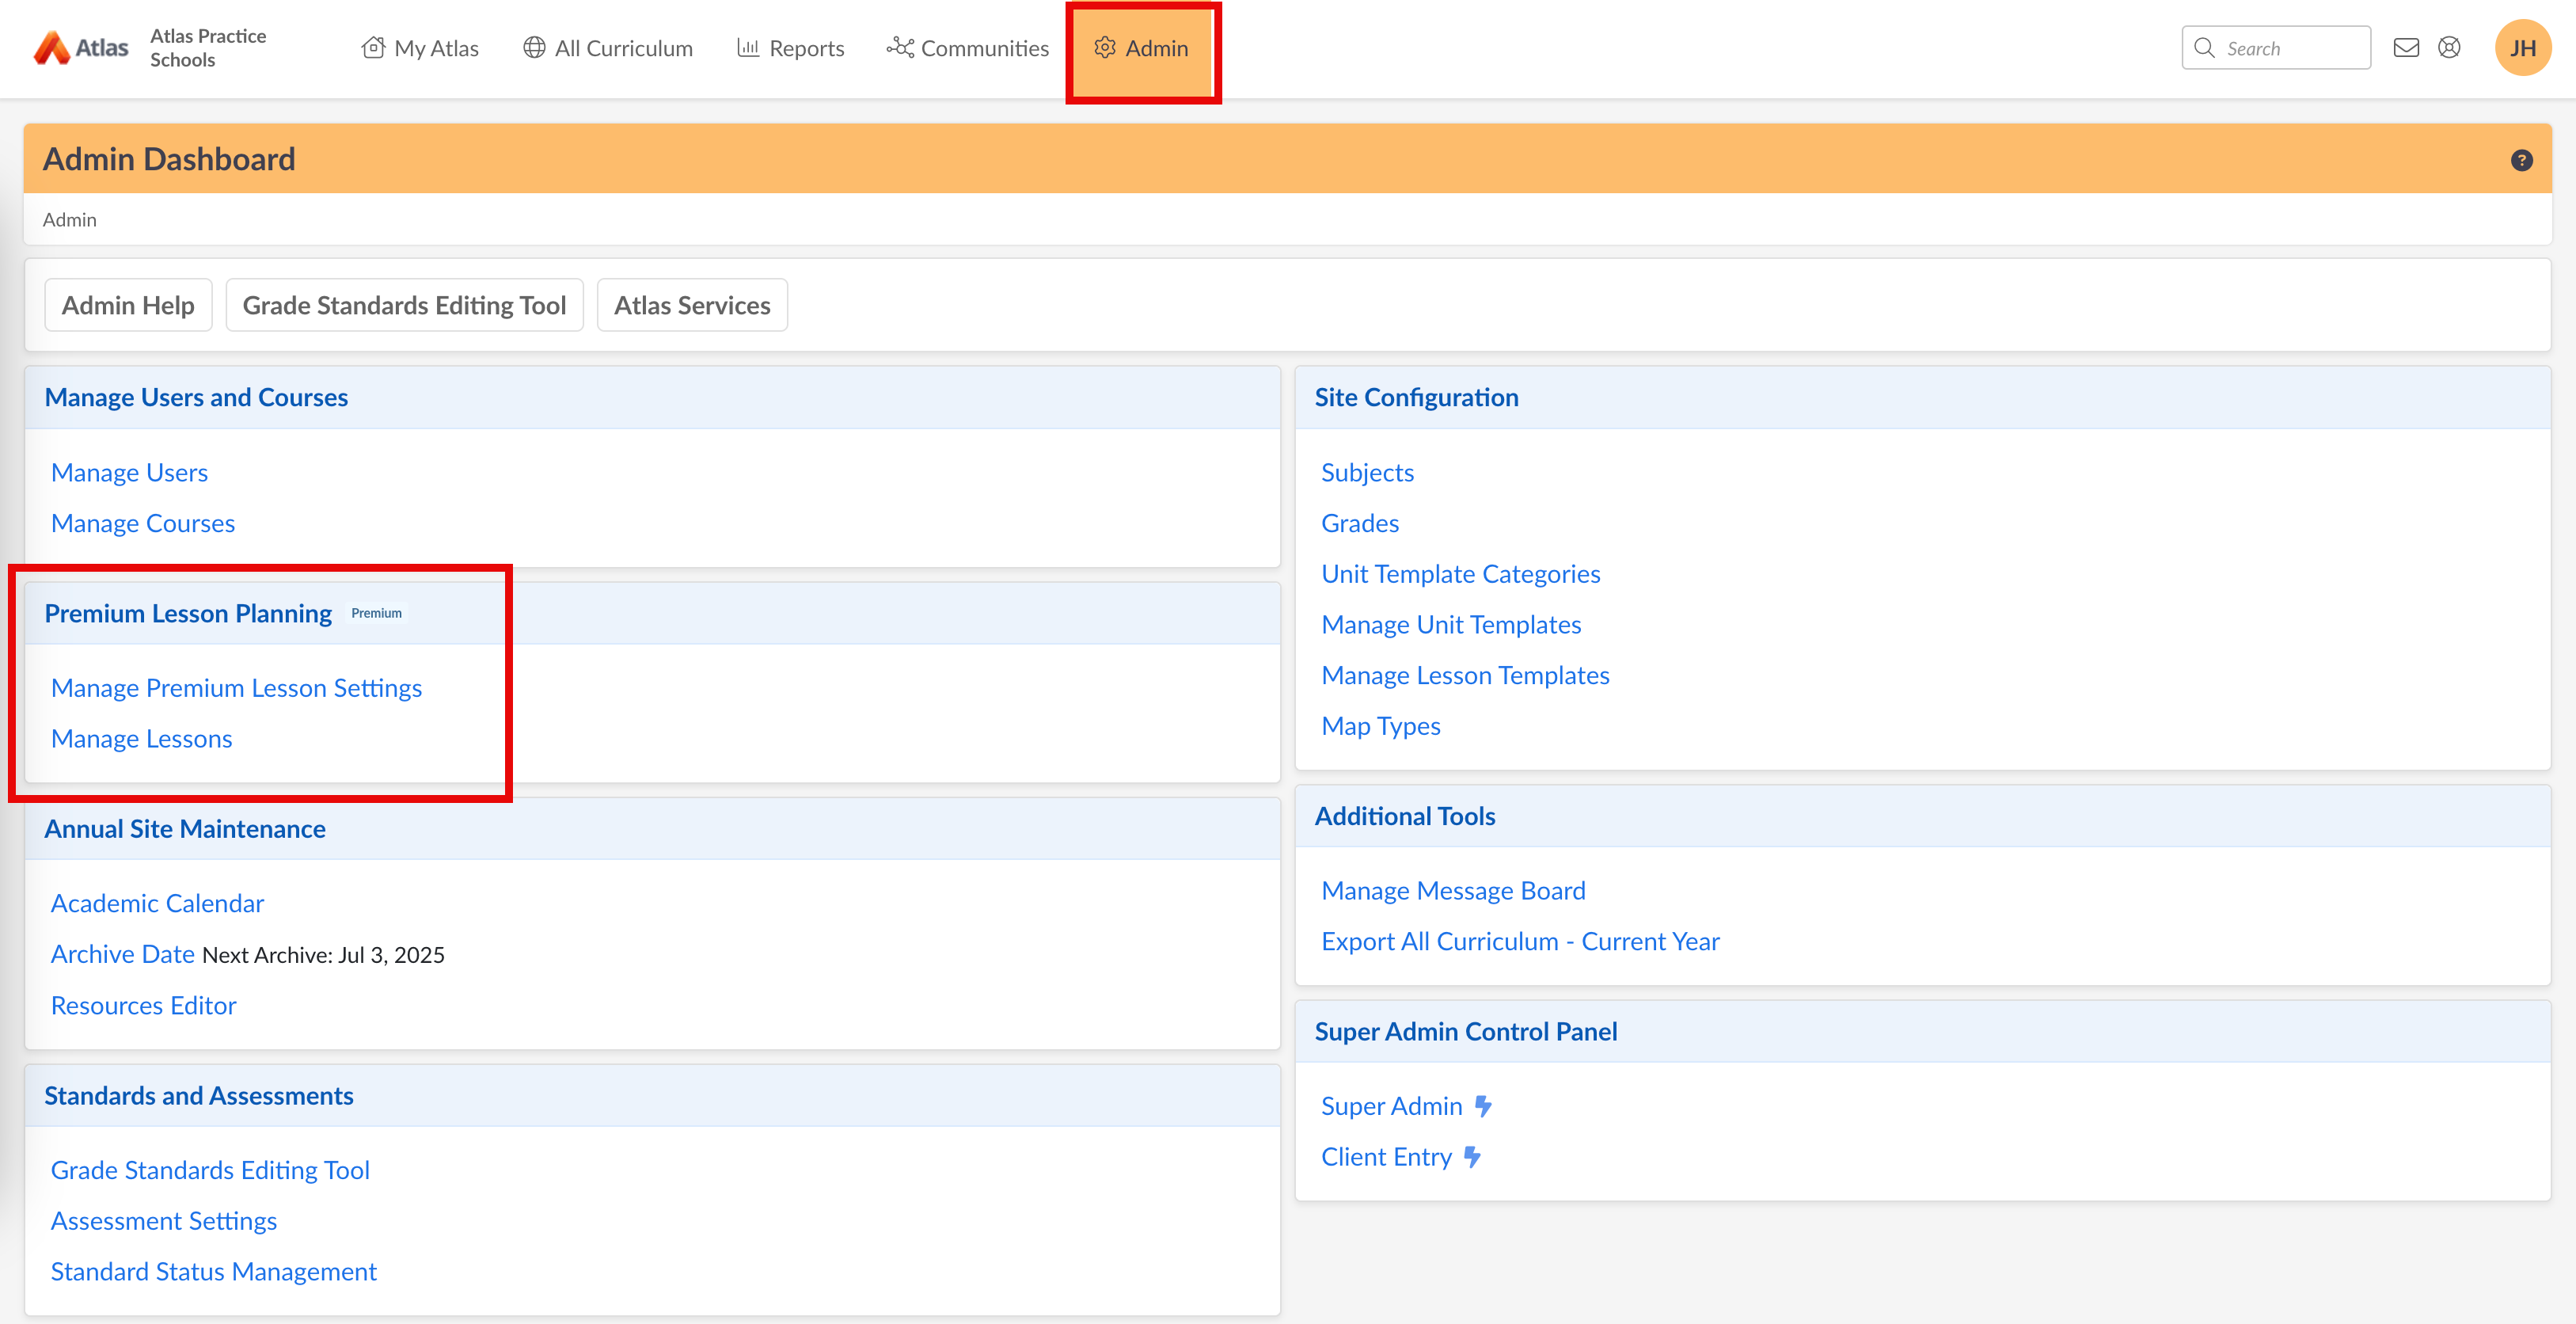Open the messages envelope icon

(2406, 48)
